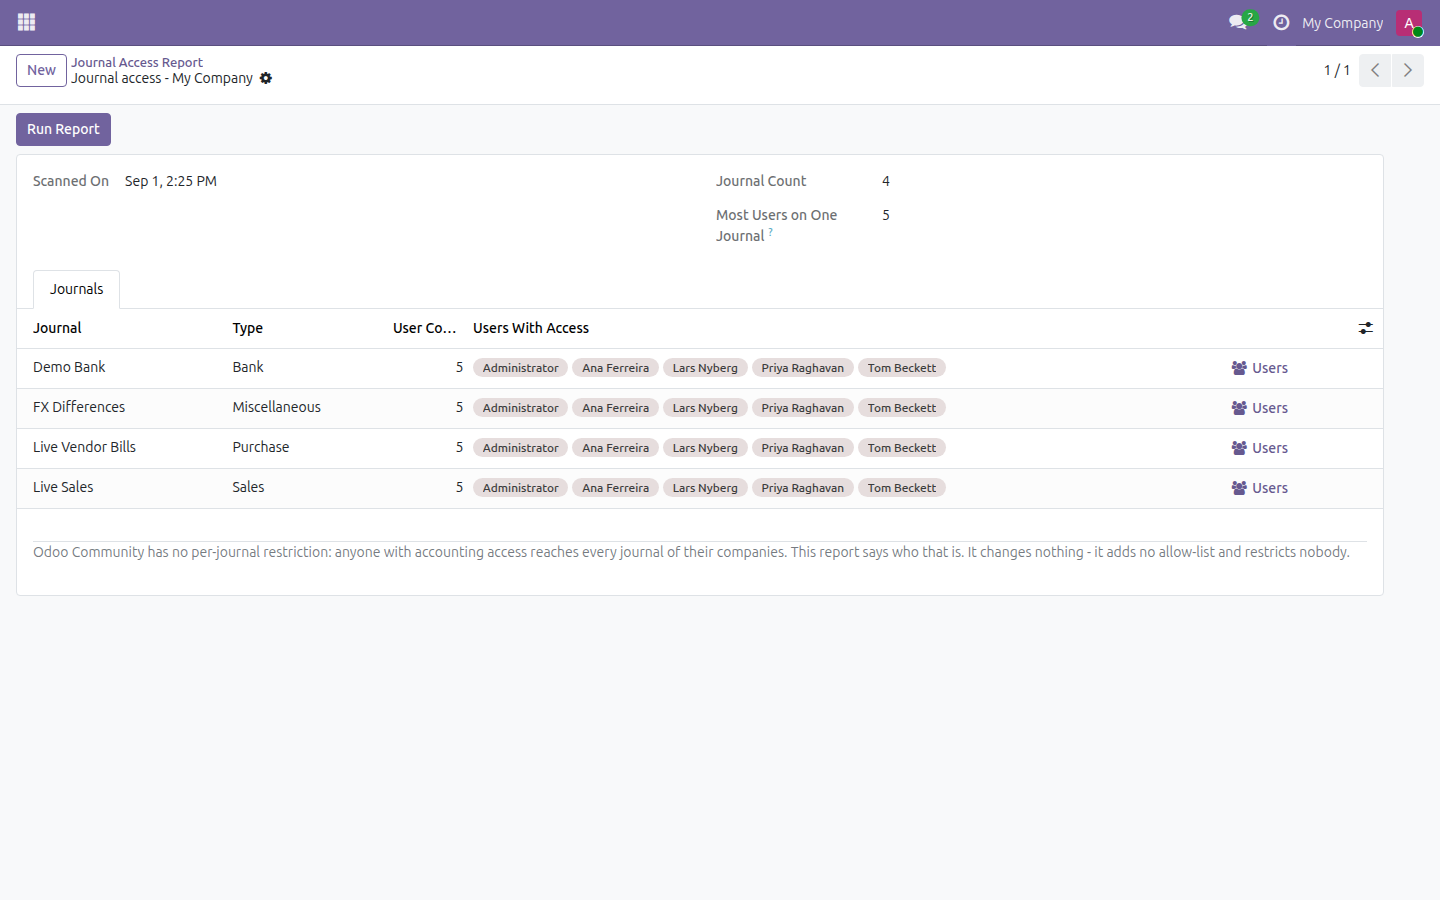Open the user avatar menu
Viewport: 1440px width, 900px height.
click(x=1409, y=22)
